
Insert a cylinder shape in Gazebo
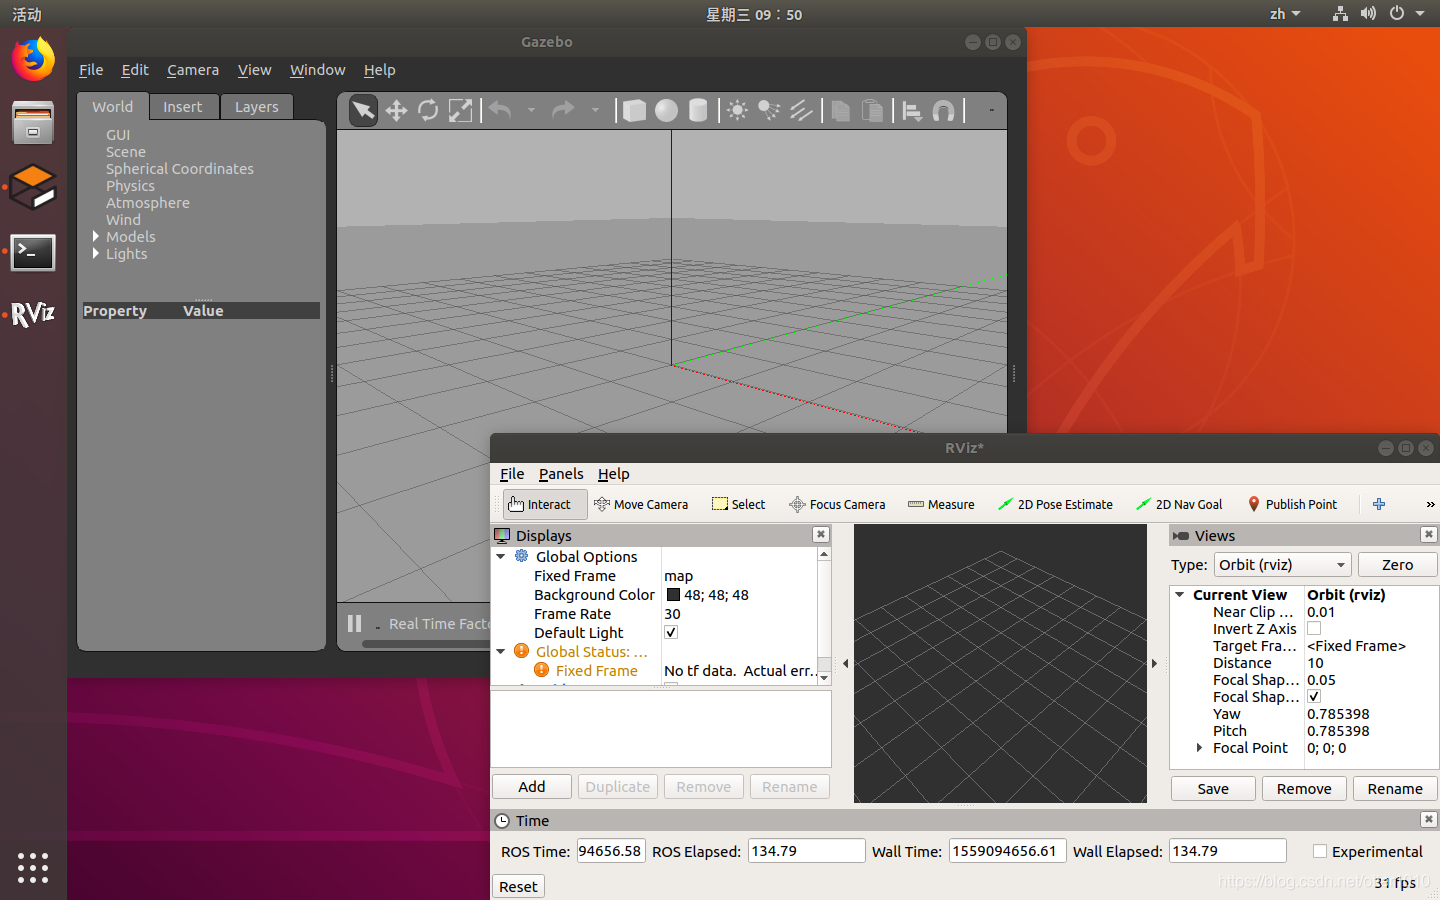point(698,110)
